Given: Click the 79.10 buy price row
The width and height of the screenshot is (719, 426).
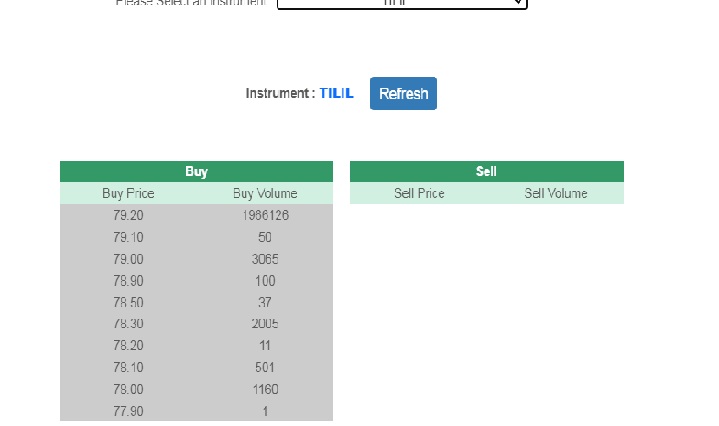Looking at the screenshot, I should pyautogui.click(x=128, y=237).
